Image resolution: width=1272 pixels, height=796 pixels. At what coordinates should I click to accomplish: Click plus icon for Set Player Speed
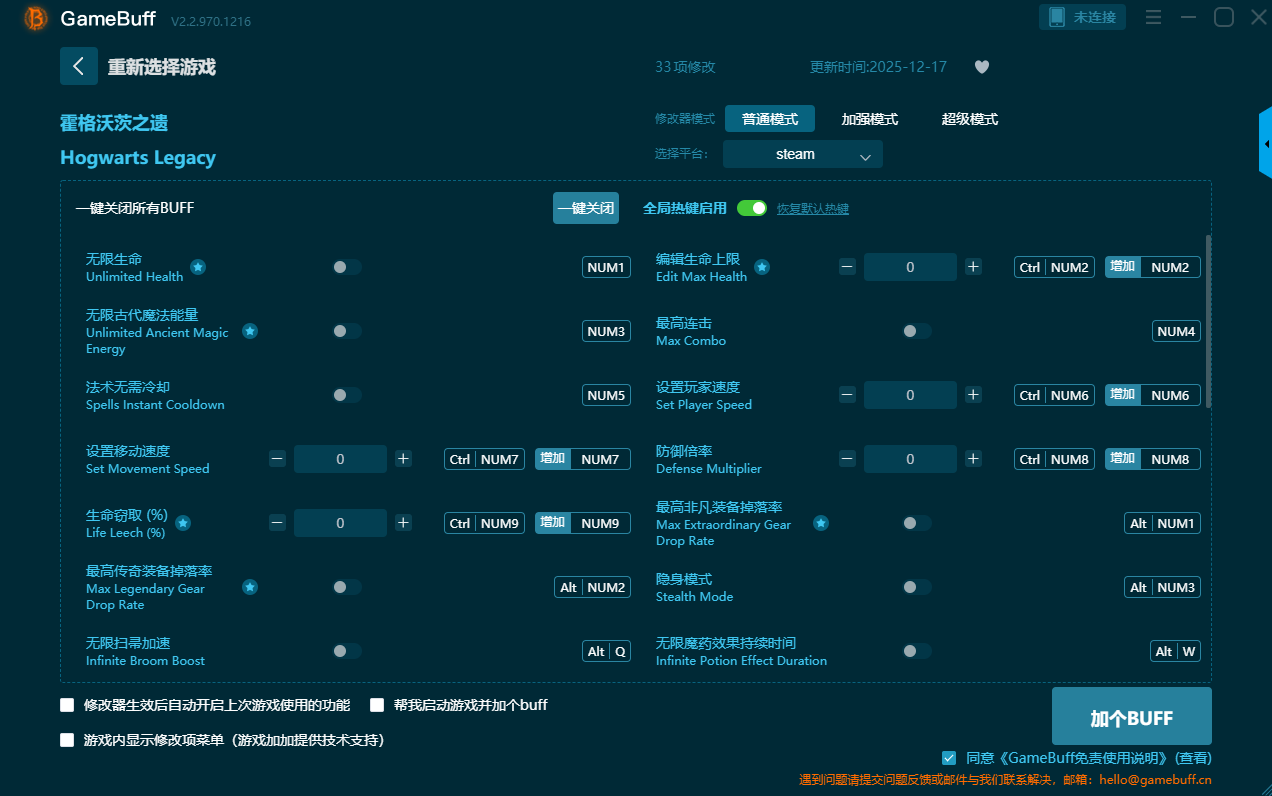[x=973, y=395]
